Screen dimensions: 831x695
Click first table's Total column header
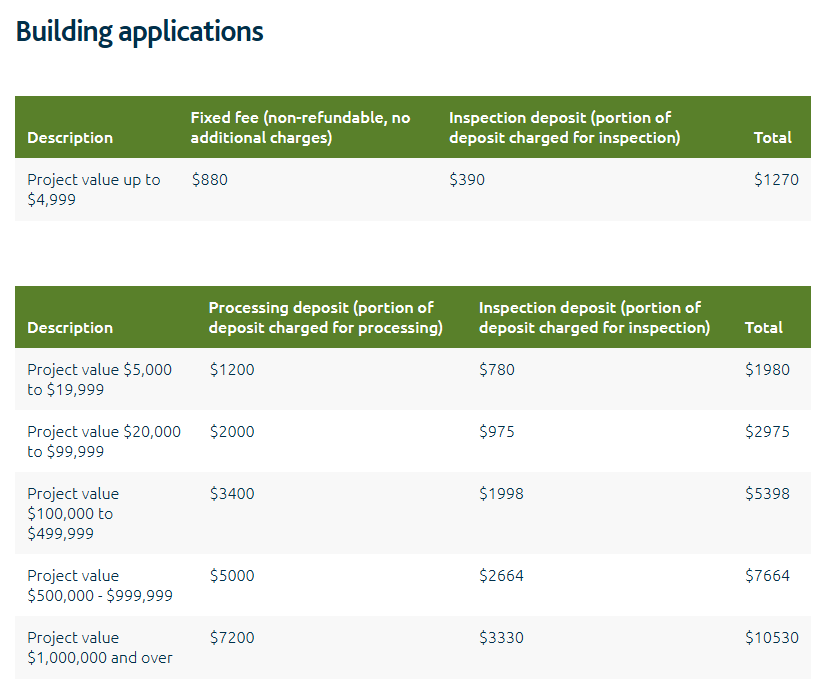772,138
